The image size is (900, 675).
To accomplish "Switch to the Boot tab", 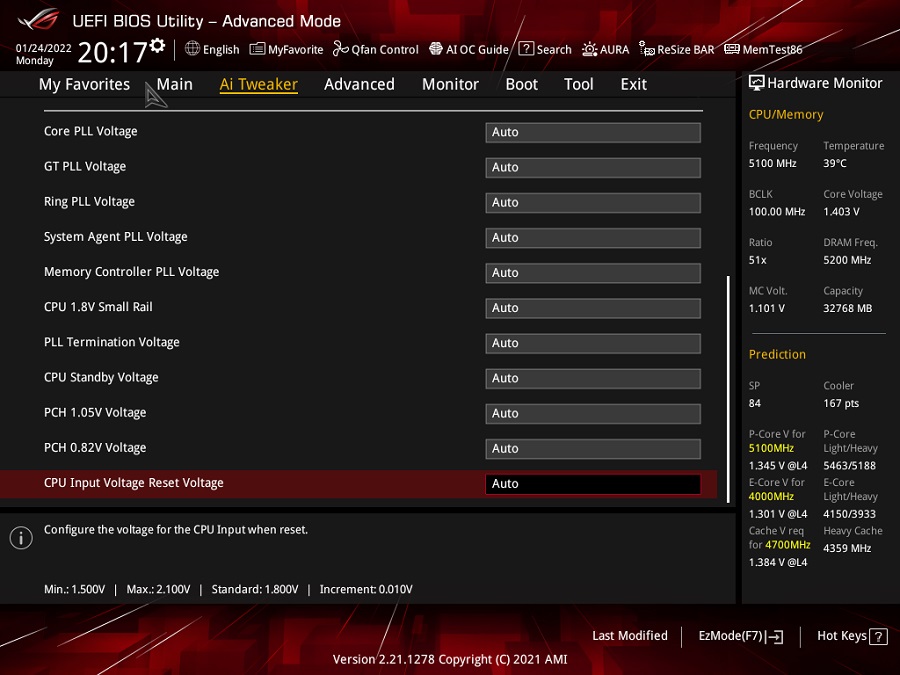I will [x=522, y=84].
